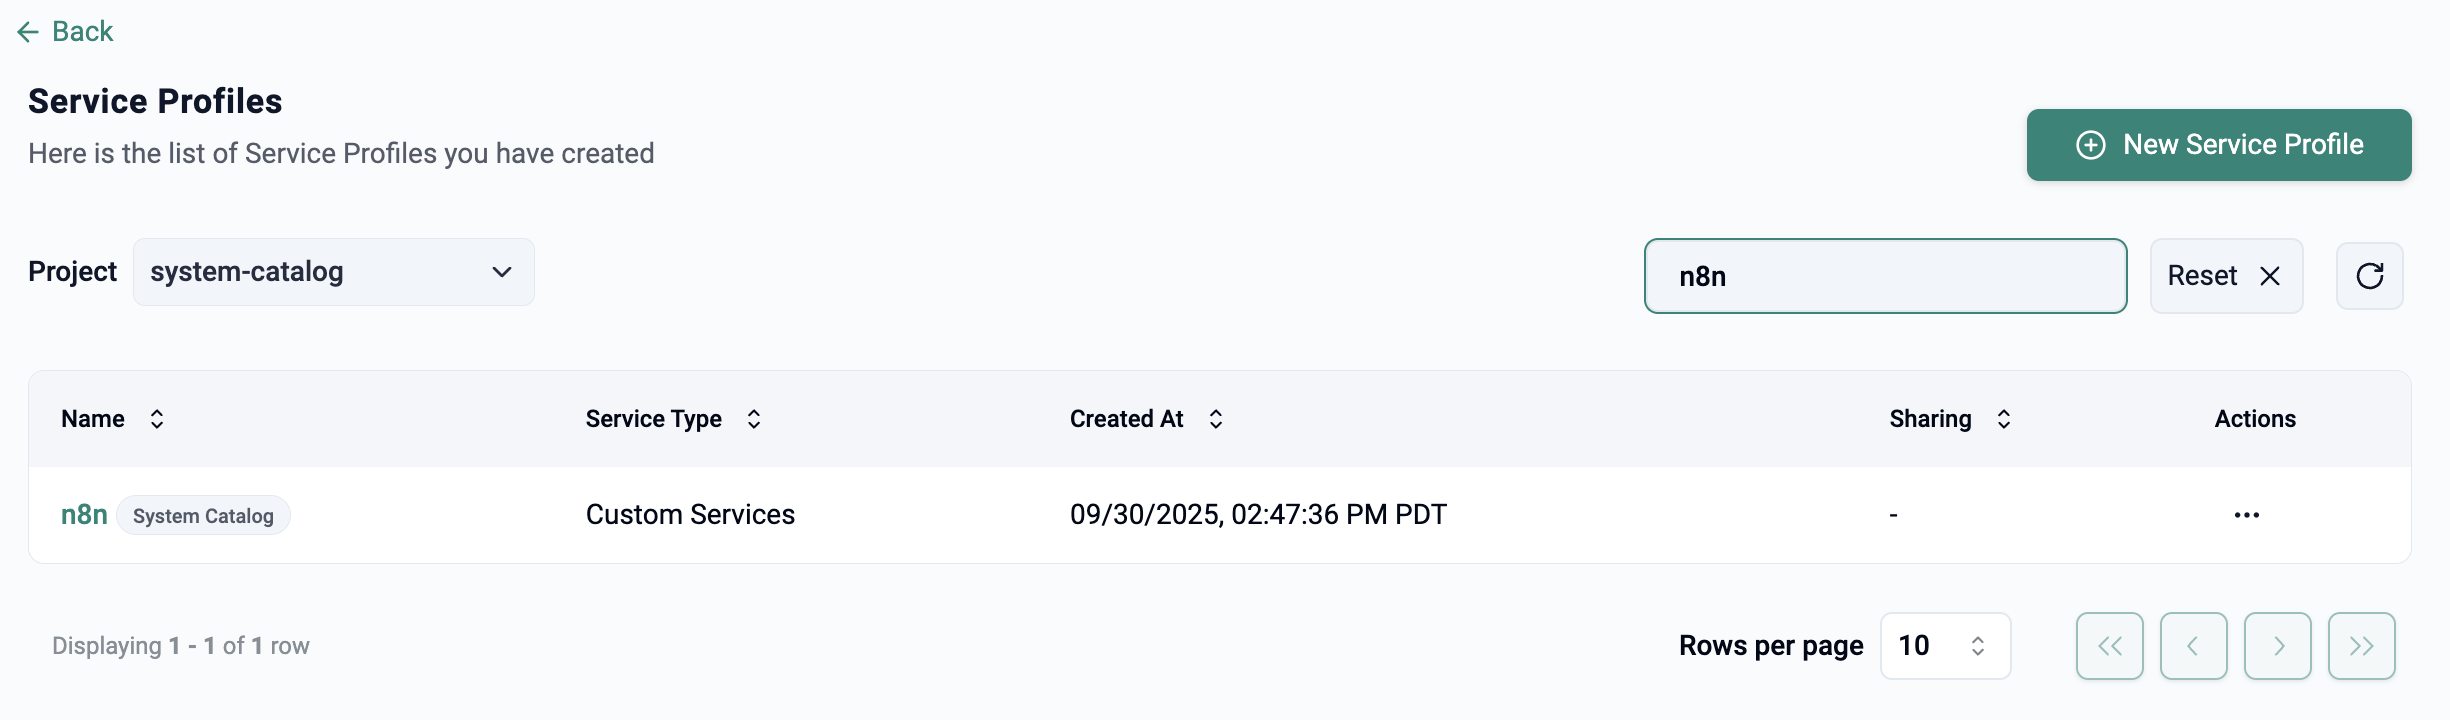This screenshot has height=720, width=2450.
Task: Click the System Catalog badge
Action: coord(203,516)
